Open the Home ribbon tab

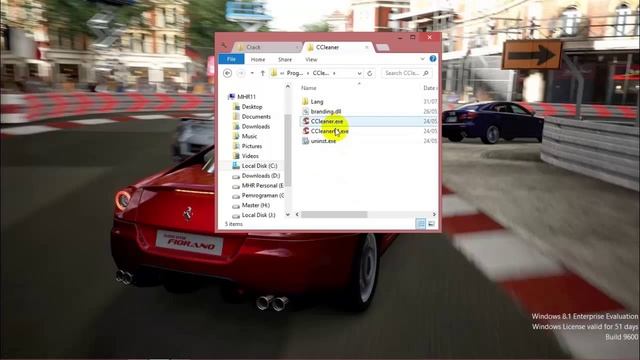point(258,60)
